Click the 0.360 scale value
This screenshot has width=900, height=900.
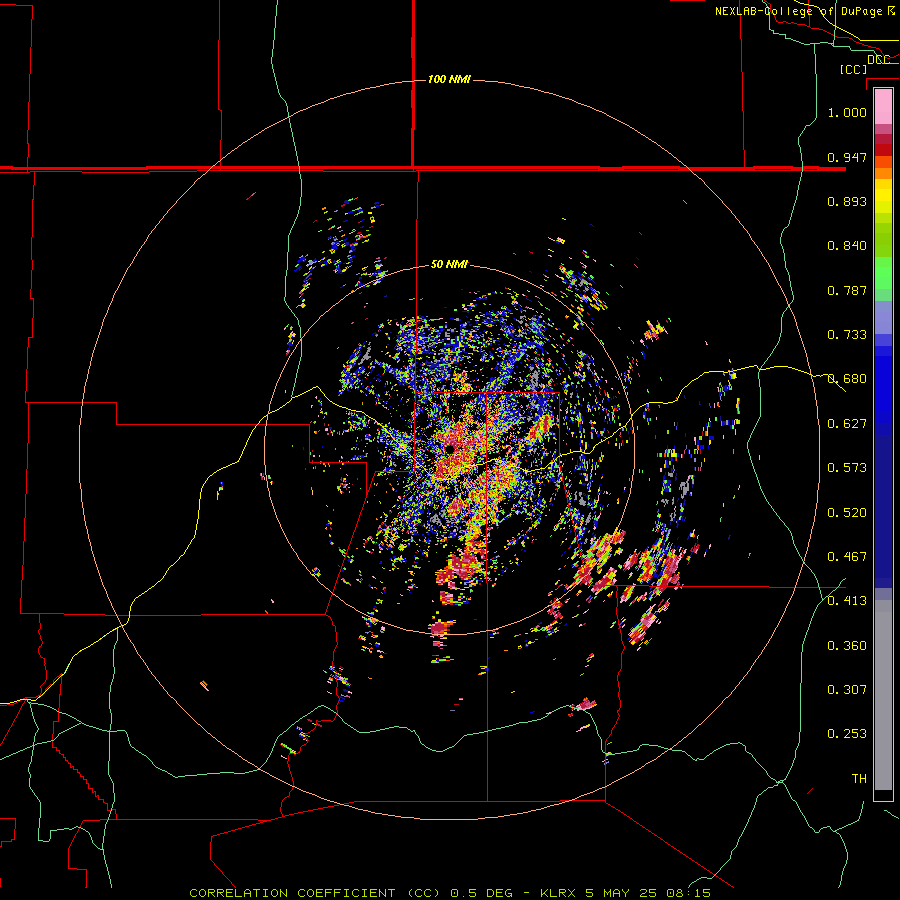(847, 646)
